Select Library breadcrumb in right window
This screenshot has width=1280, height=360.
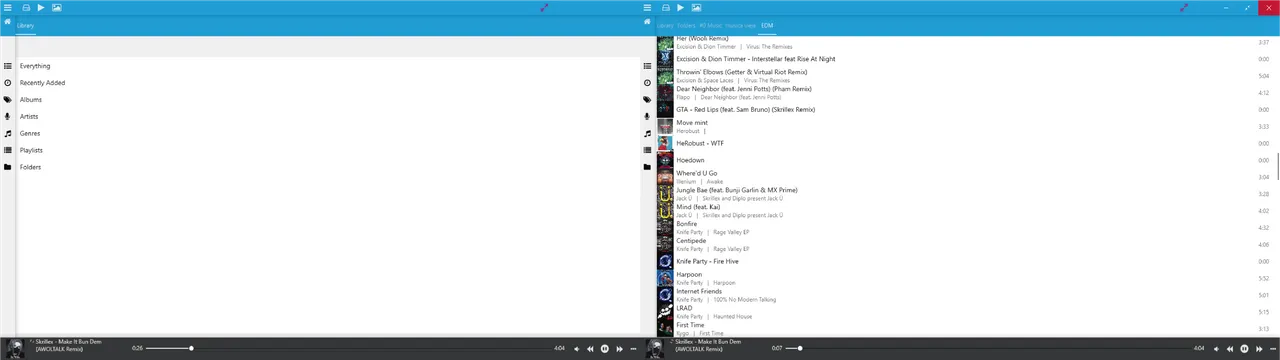coord(665,26)
